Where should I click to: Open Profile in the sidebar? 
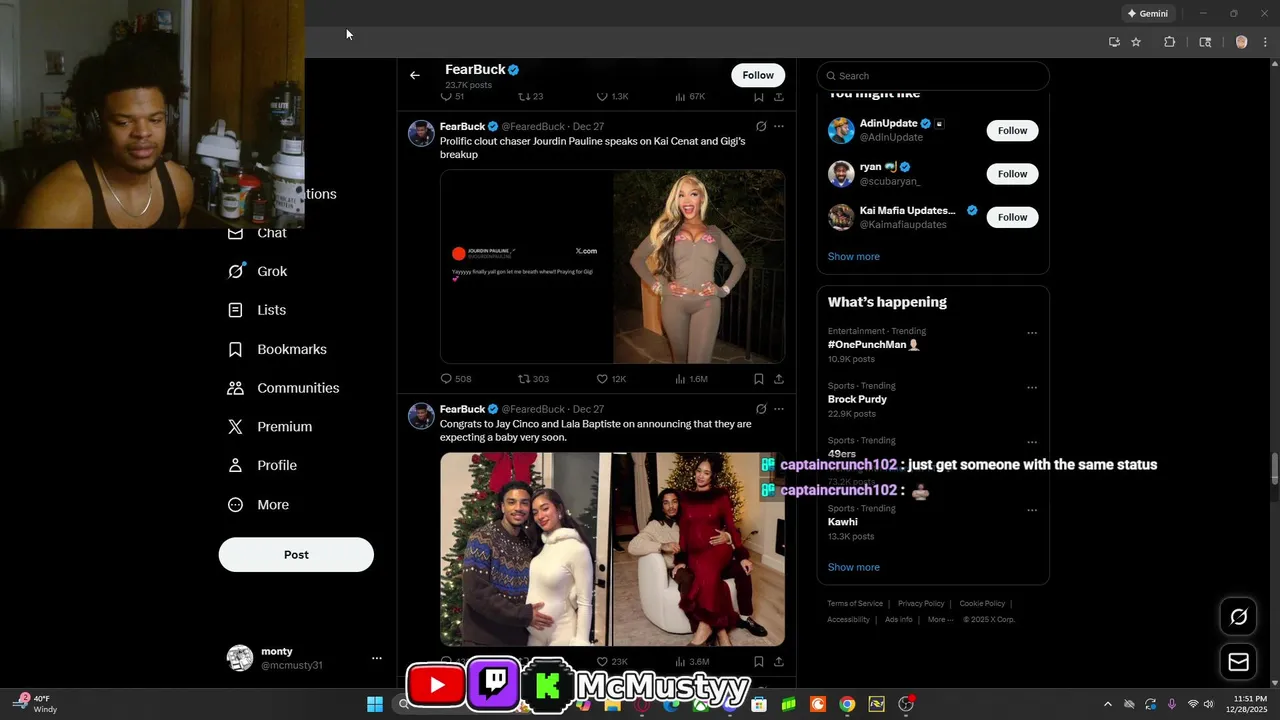point(263,465)
